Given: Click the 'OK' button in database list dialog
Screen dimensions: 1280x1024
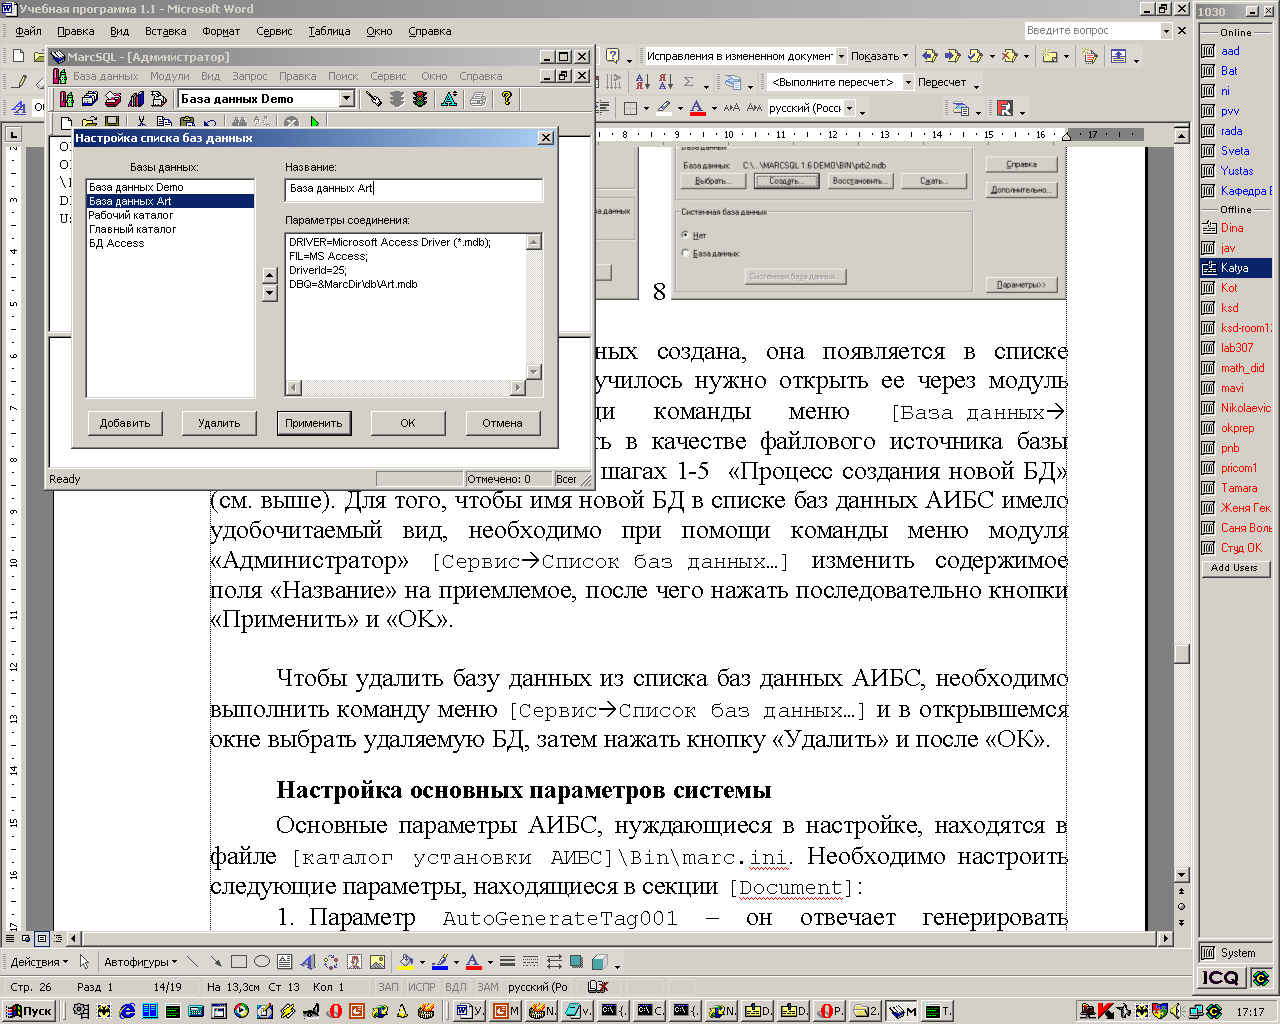Looking at the screenshot, I should [408, 423].
